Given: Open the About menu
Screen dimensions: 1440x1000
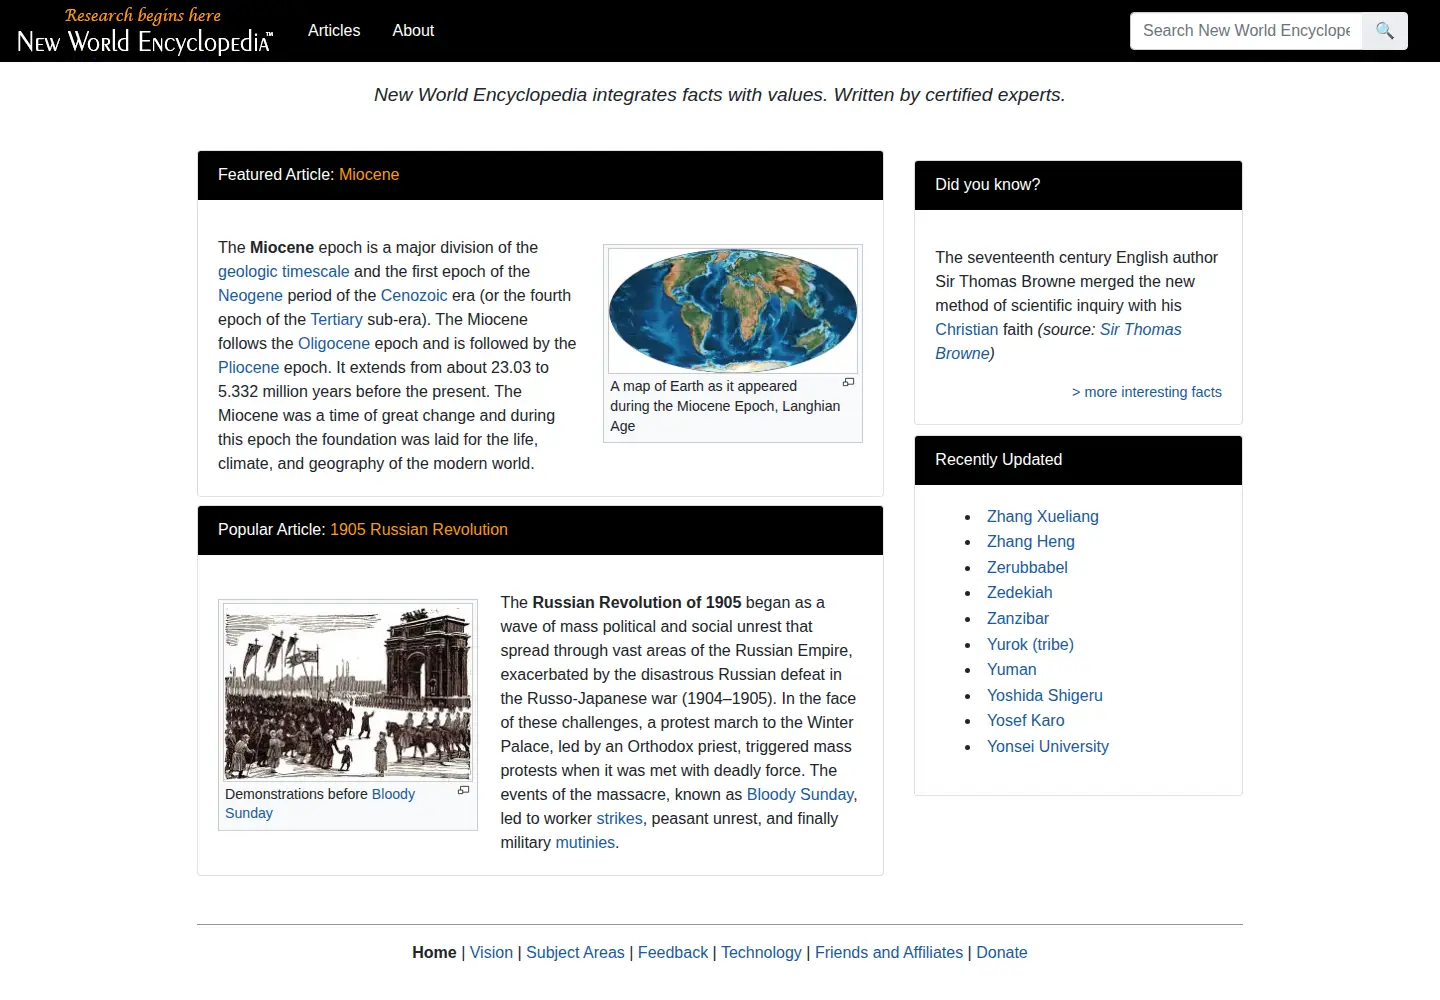Looking at the screenshot, I should point(413,31).
